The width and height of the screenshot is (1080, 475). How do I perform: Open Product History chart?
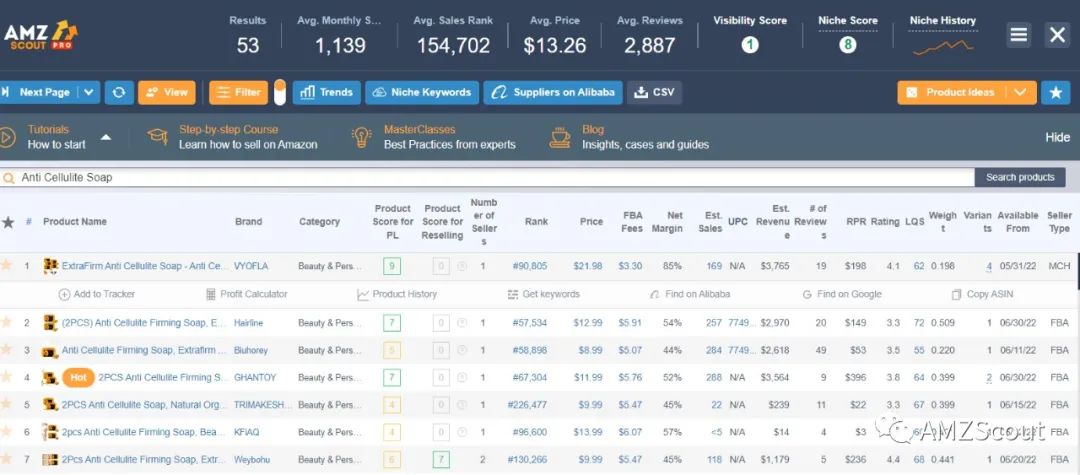[x=397, y=294]
